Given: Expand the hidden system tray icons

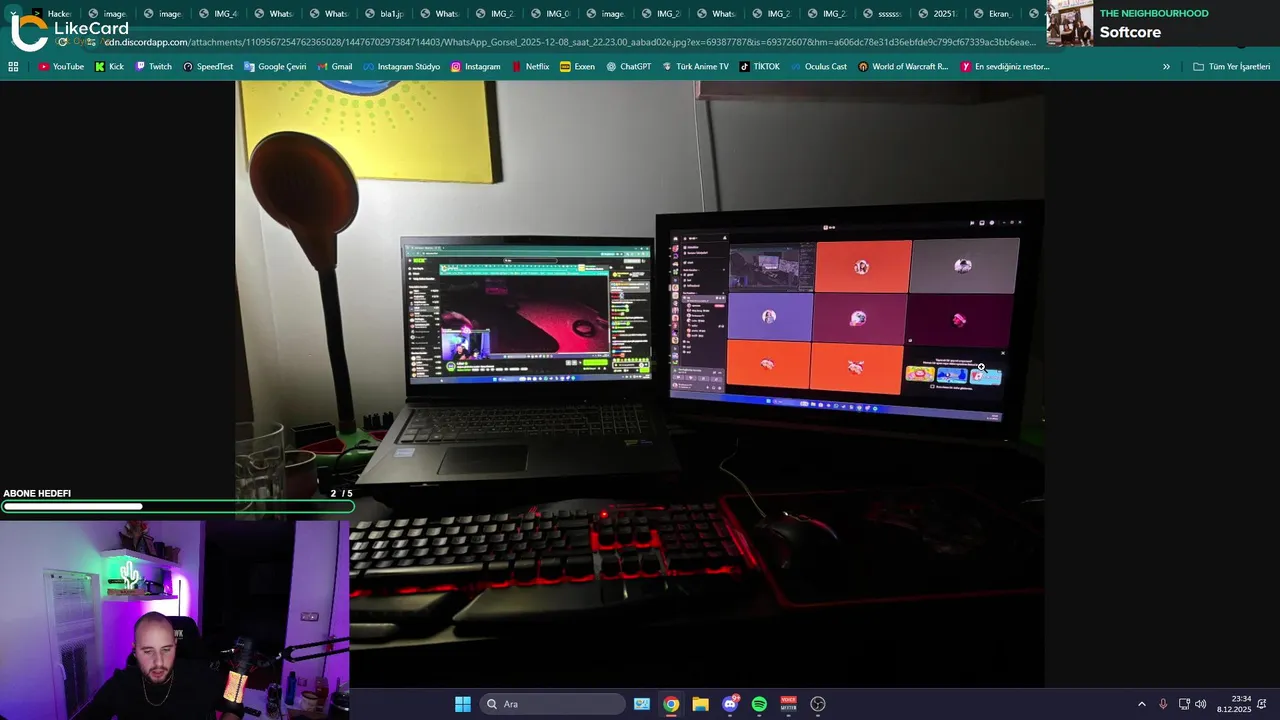Looking at the screenshot, I should pos(1142,704).
